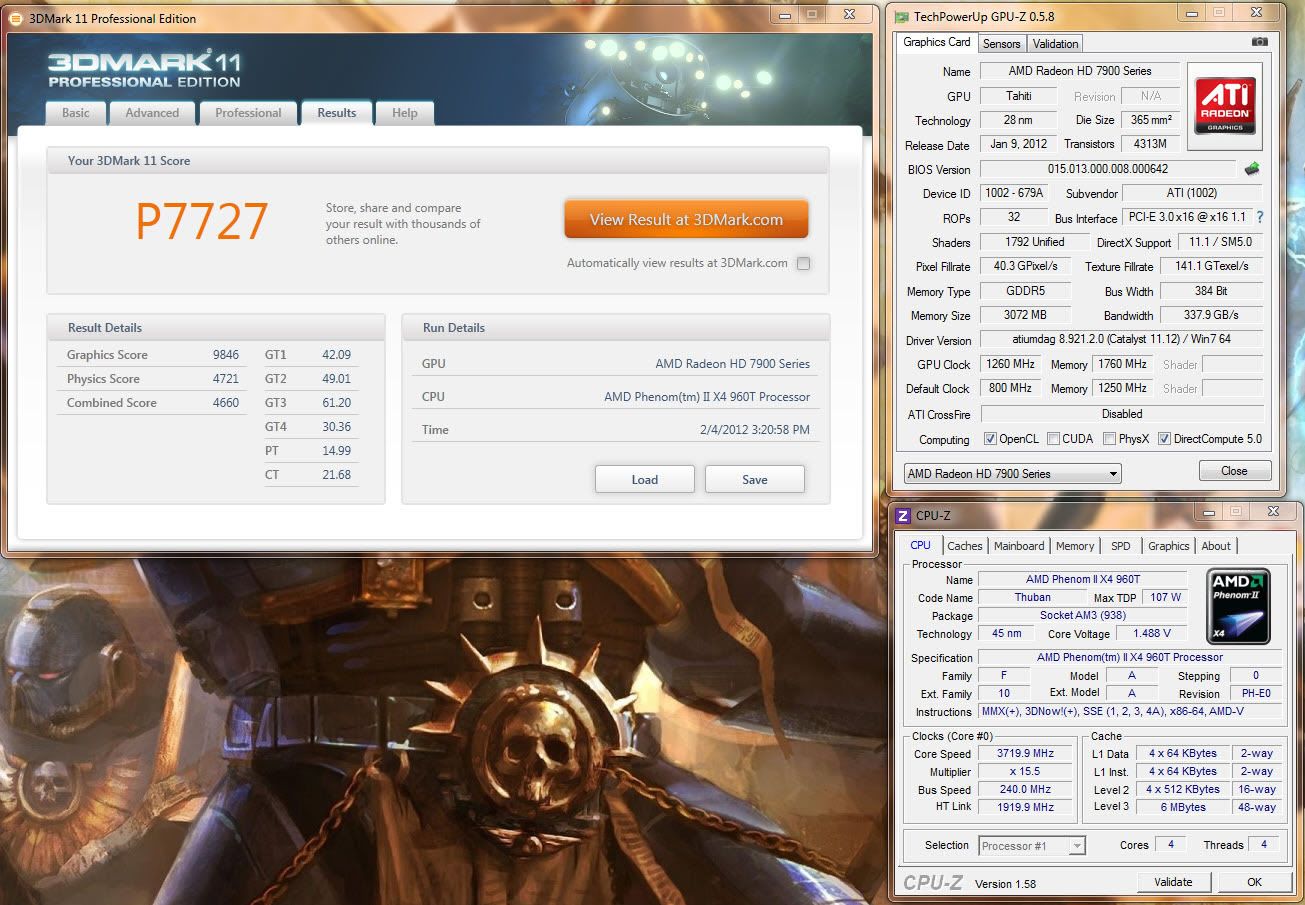Open the Caches tab in CPU-Z
Screen dimensions: 1305x905
point(965,546)
